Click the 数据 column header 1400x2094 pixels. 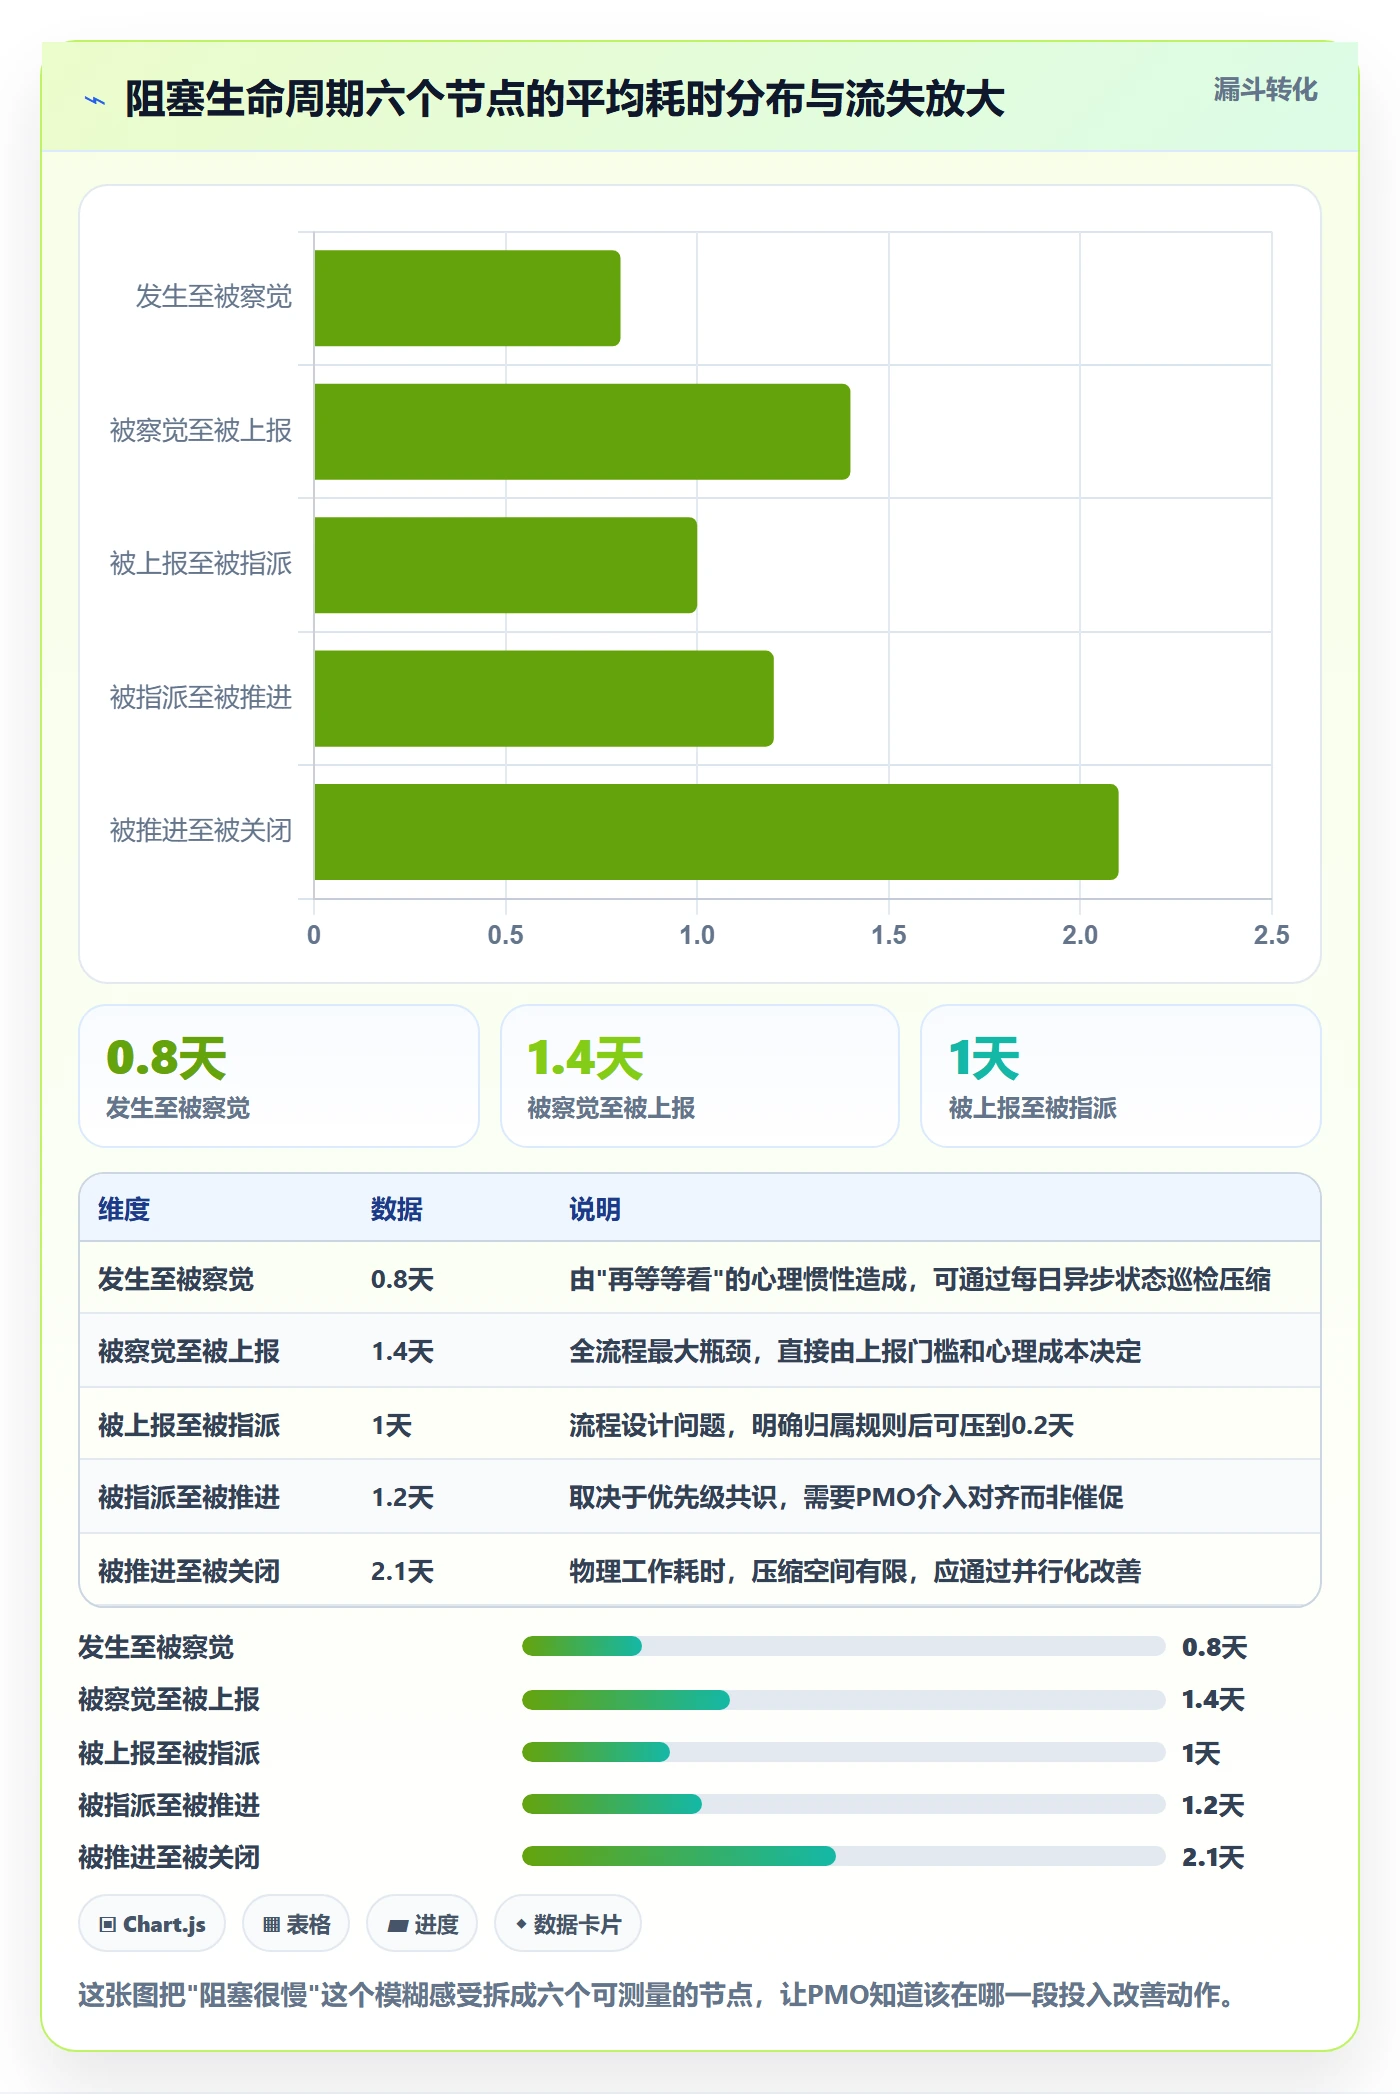397,1209
